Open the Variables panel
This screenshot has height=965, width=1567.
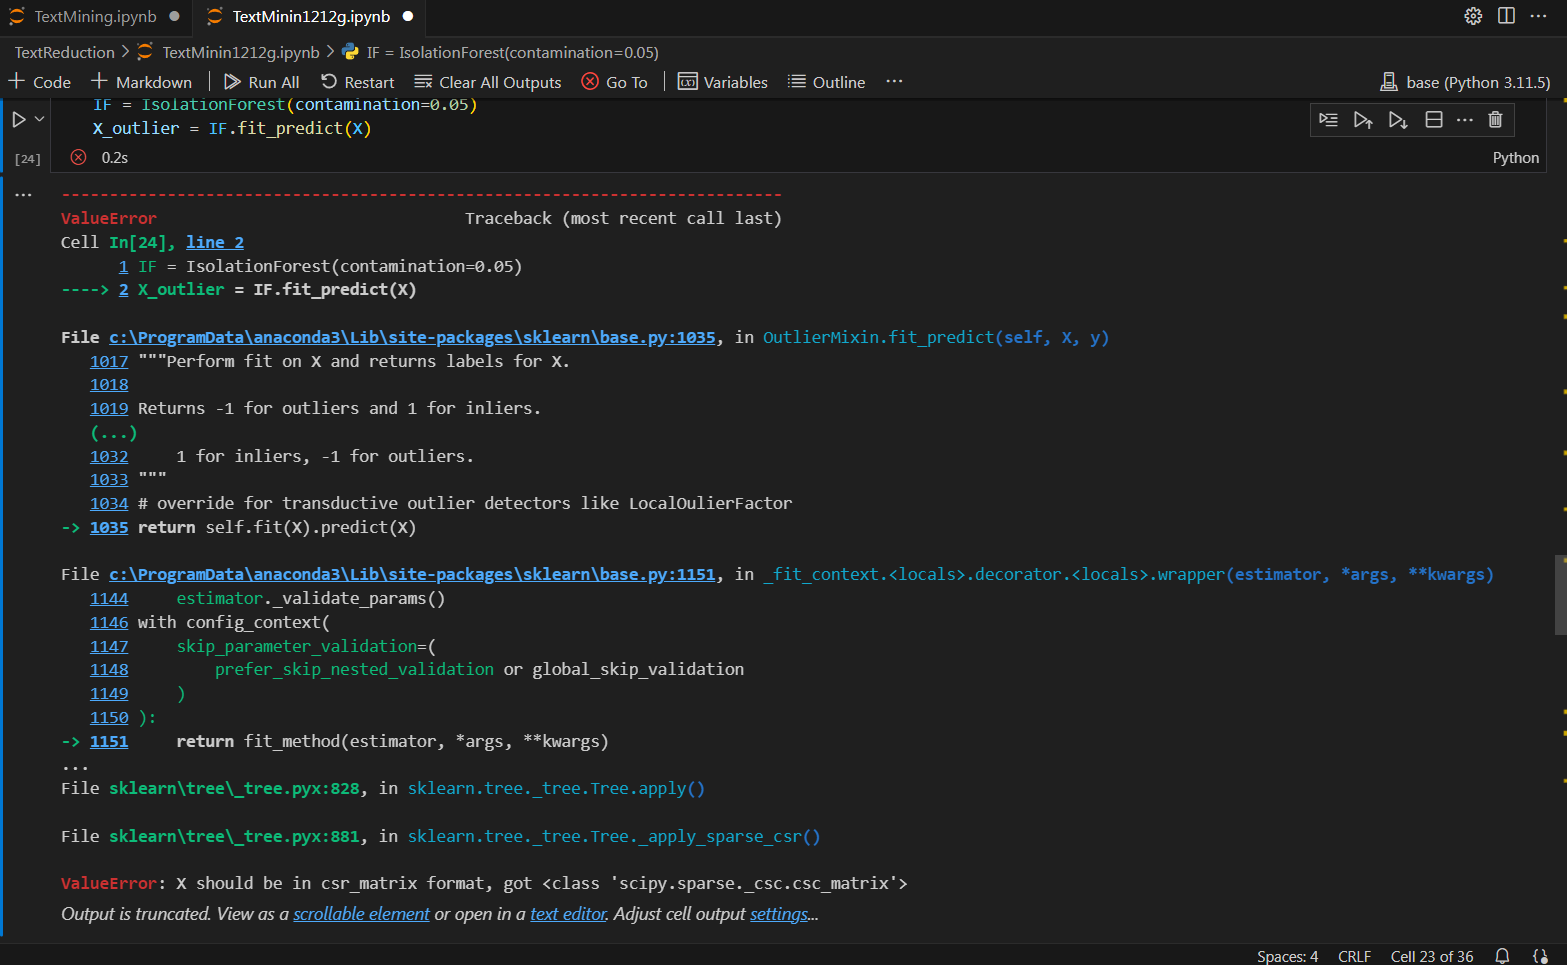[x=723, y=82]
